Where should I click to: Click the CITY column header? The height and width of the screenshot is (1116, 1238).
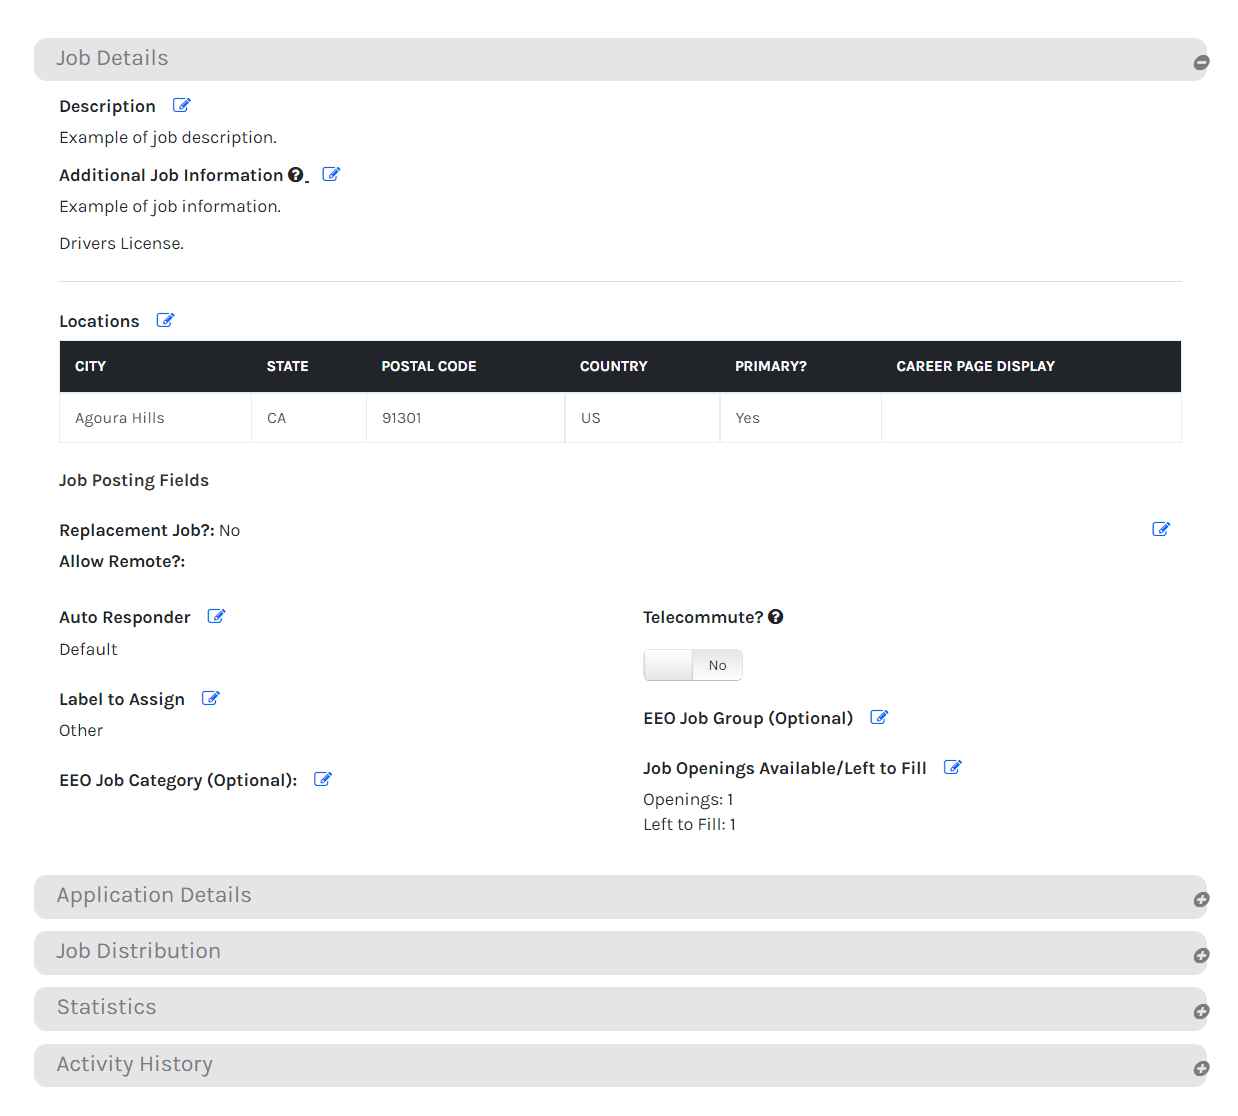(x=90, y=366)
